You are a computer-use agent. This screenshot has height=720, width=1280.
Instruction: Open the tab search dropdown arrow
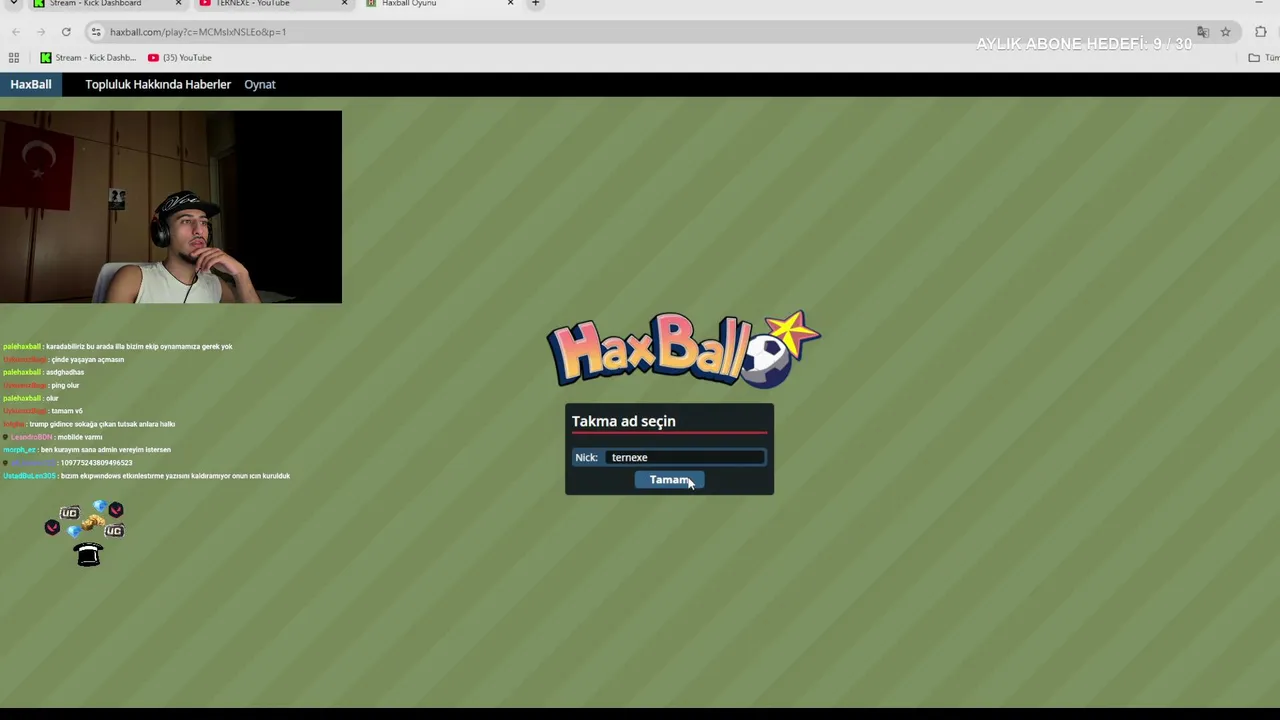(14, 4)
